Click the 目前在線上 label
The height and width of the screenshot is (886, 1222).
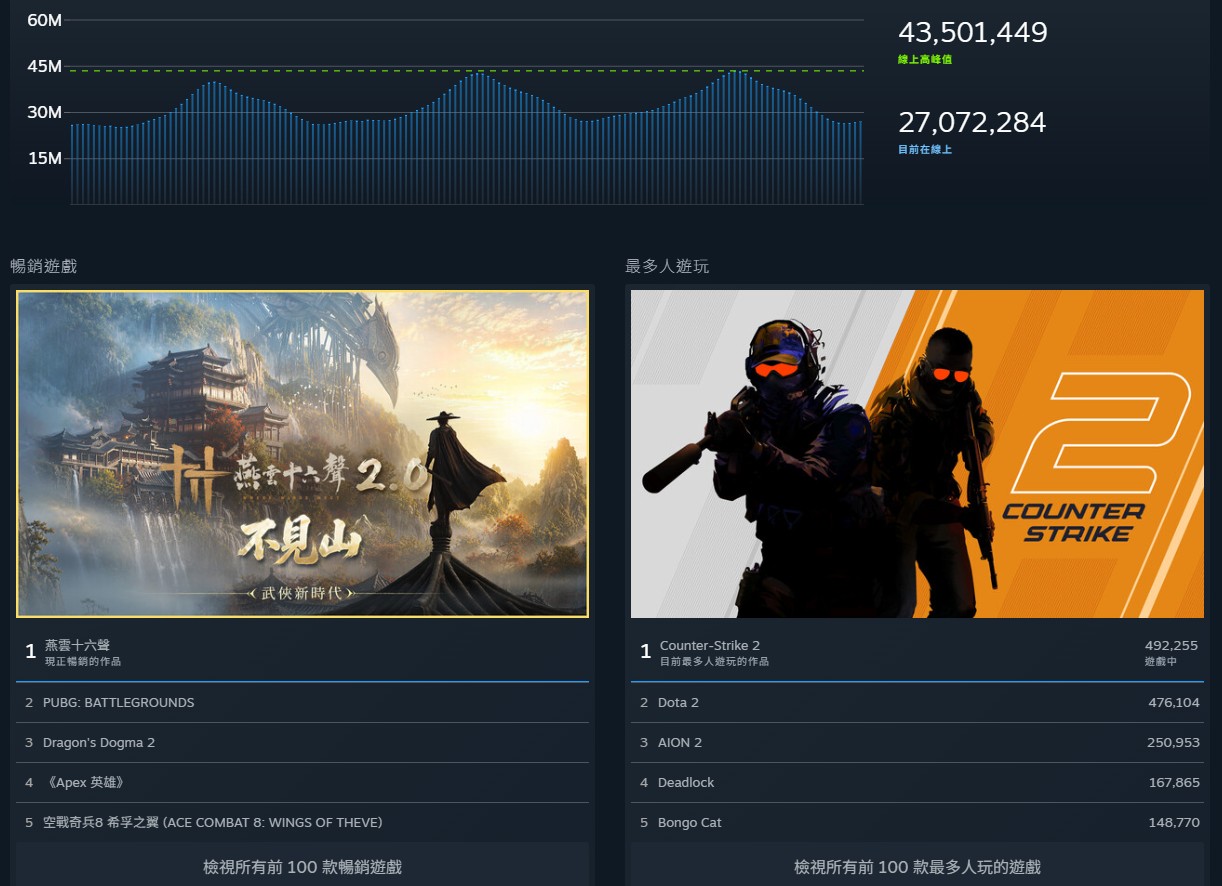pos(925,150)
